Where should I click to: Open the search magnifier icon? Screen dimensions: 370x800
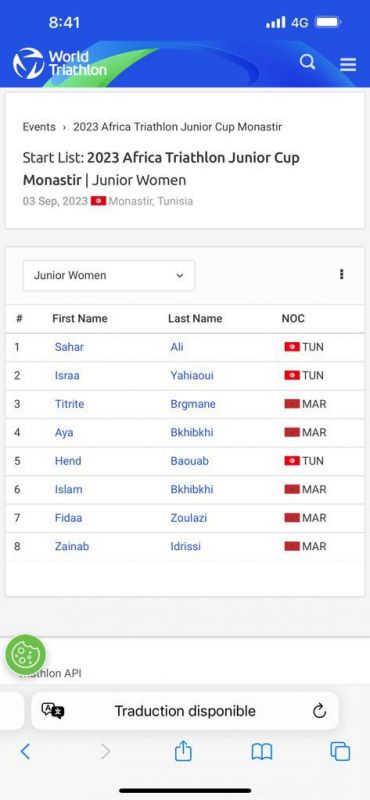[307, 63]
